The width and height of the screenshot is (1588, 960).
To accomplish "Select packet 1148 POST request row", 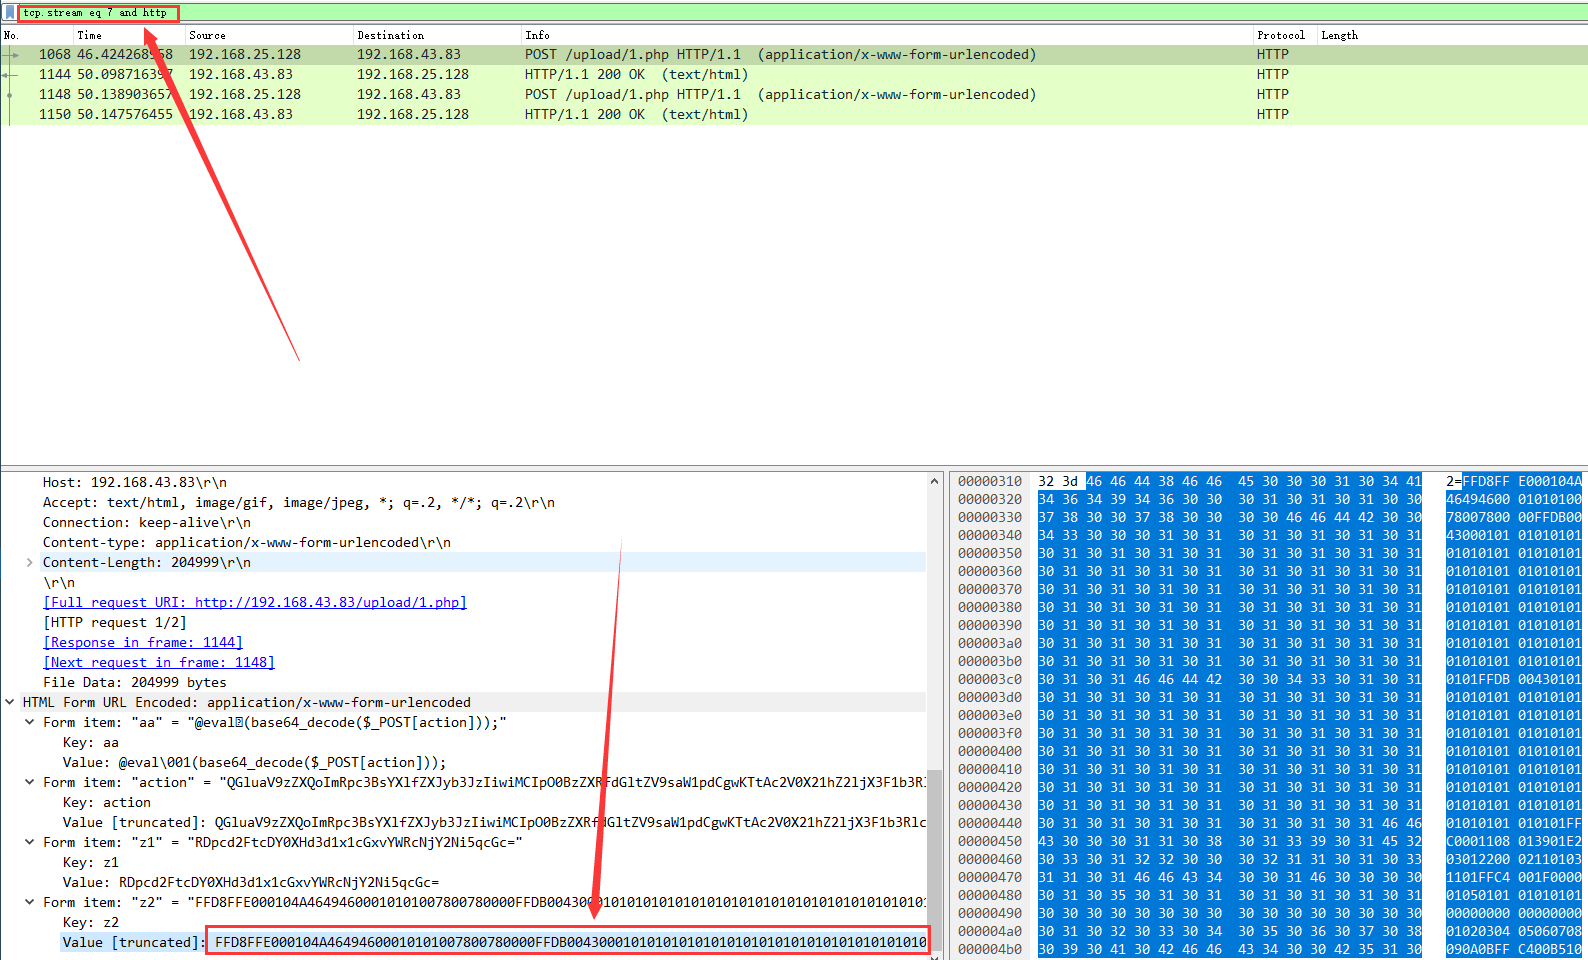I will 794,95.
